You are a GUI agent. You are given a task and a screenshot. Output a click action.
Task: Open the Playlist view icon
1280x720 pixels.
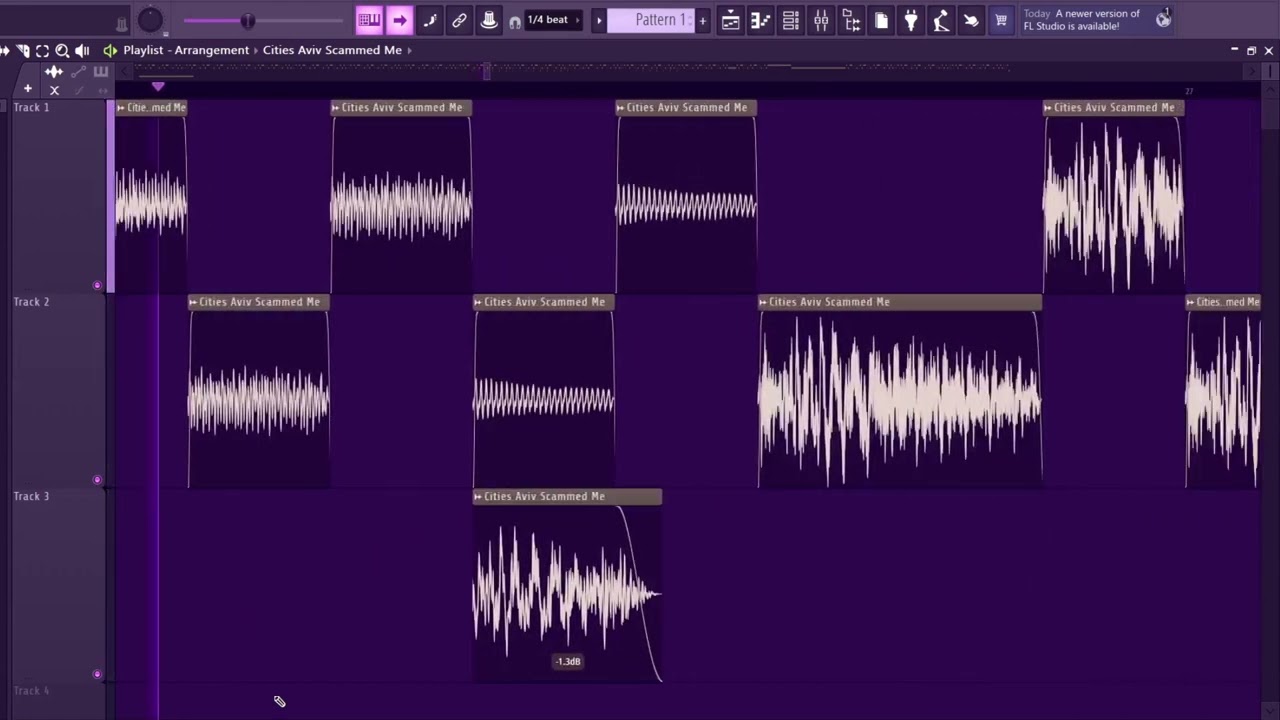click(731, 20)
